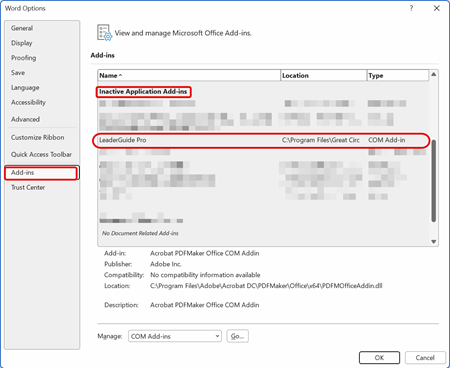Click the add-ins gear list icon
This screenshot has width=450, height=368.
tap(104, 33)
